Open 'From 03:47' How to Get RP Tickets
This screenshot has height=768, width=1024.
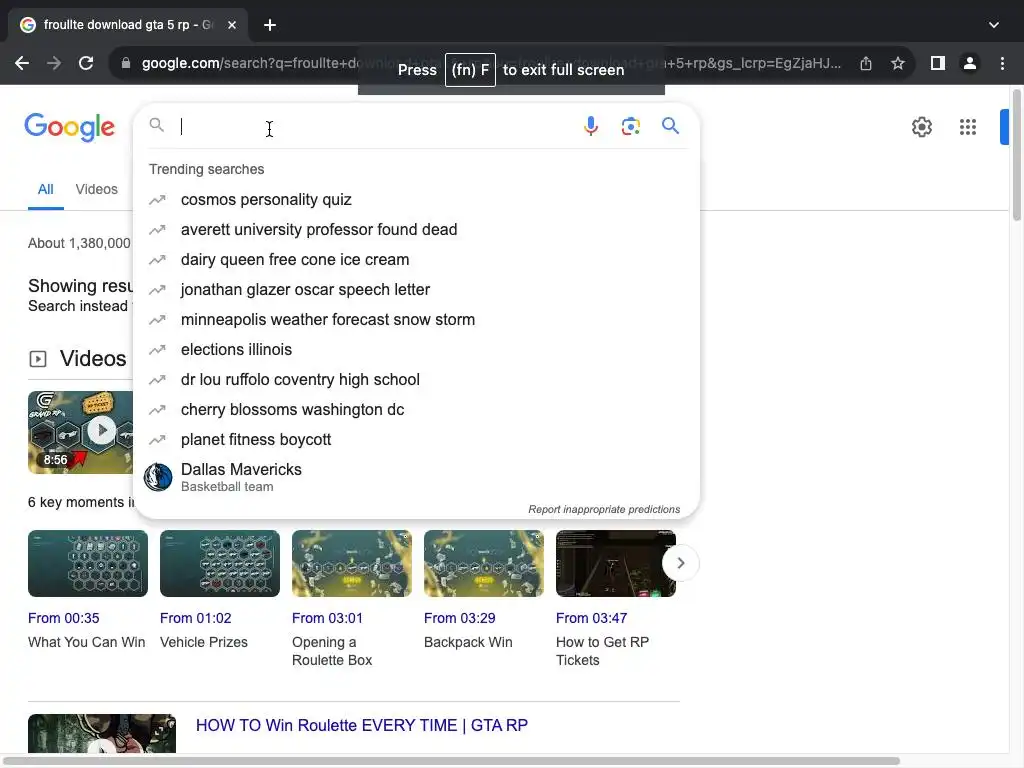pos(591,618)
